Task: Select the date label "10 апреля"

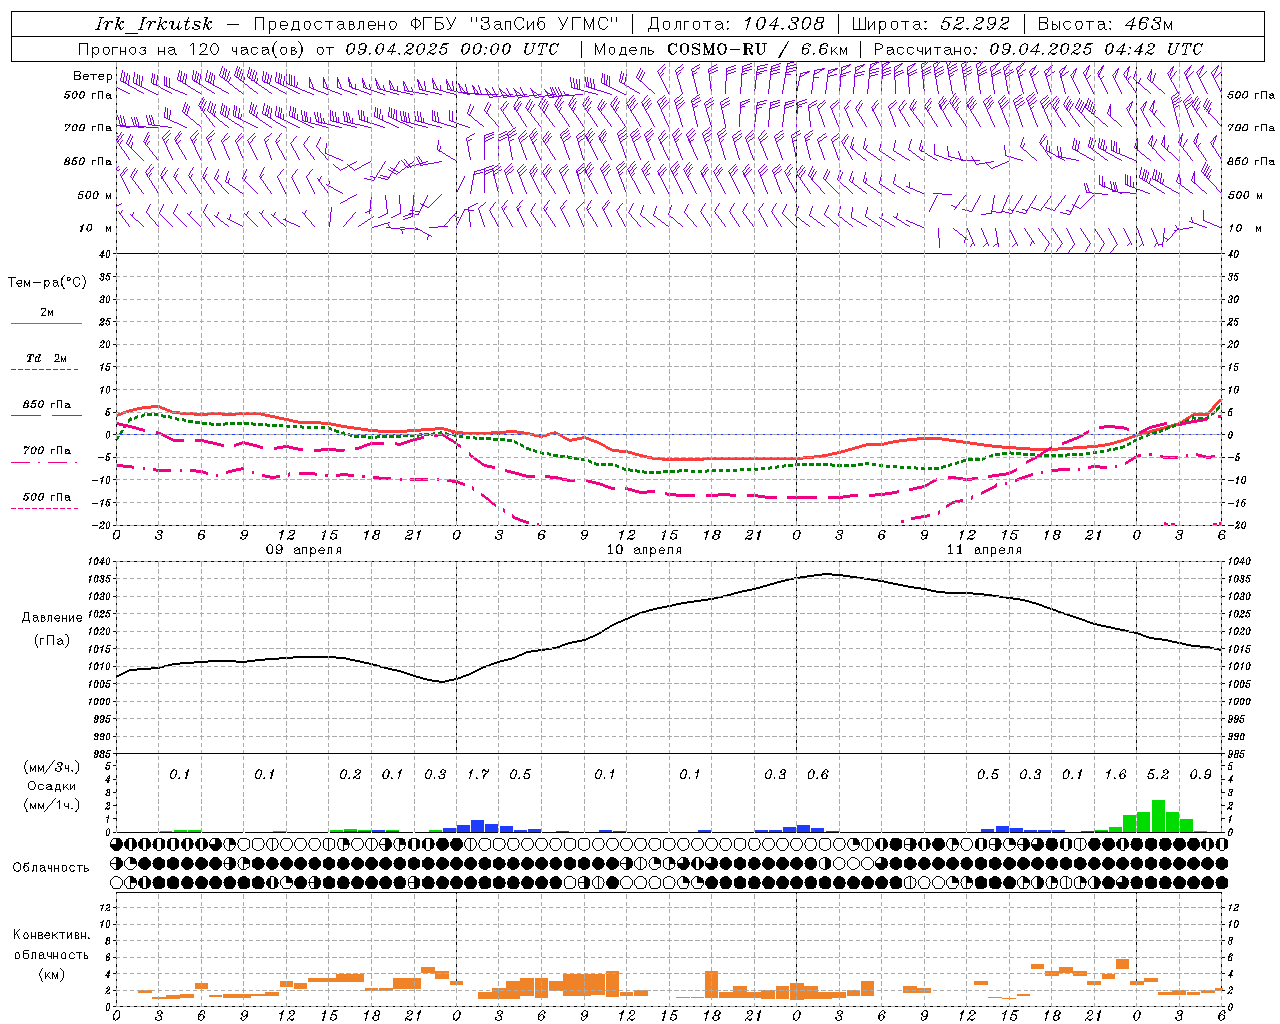Action: point(644,550)
